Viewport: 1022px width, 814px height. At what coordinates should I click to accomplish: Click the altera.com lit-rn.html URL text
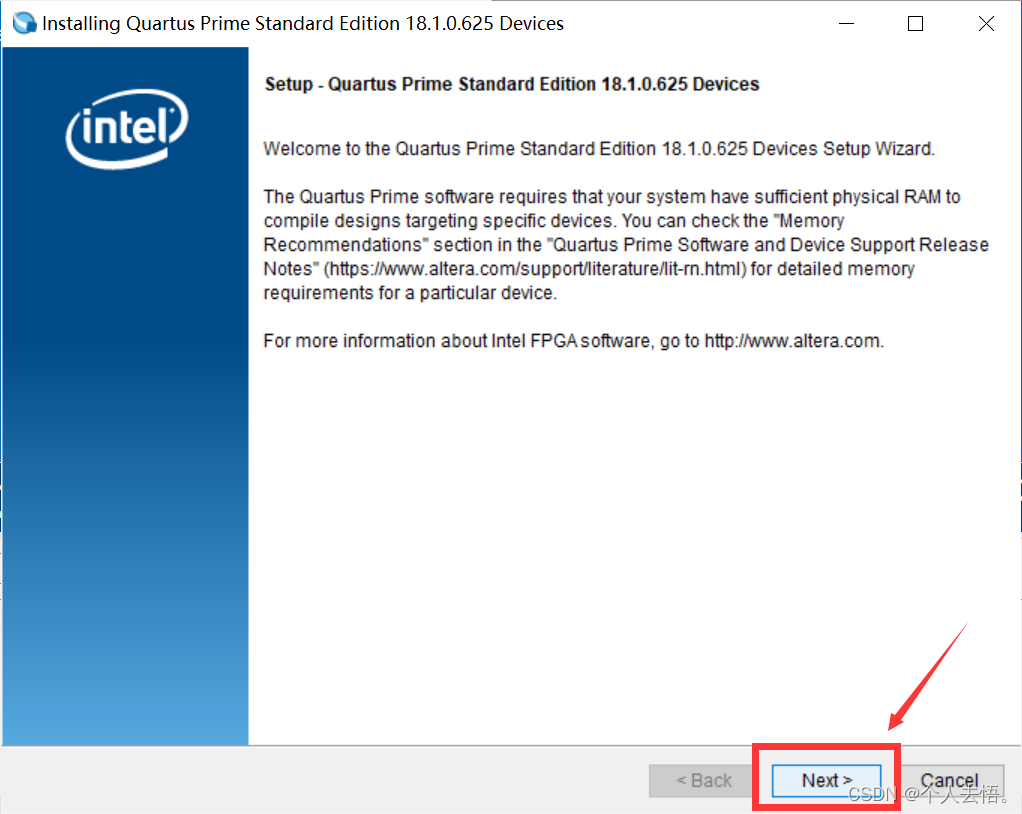[534, 269]
